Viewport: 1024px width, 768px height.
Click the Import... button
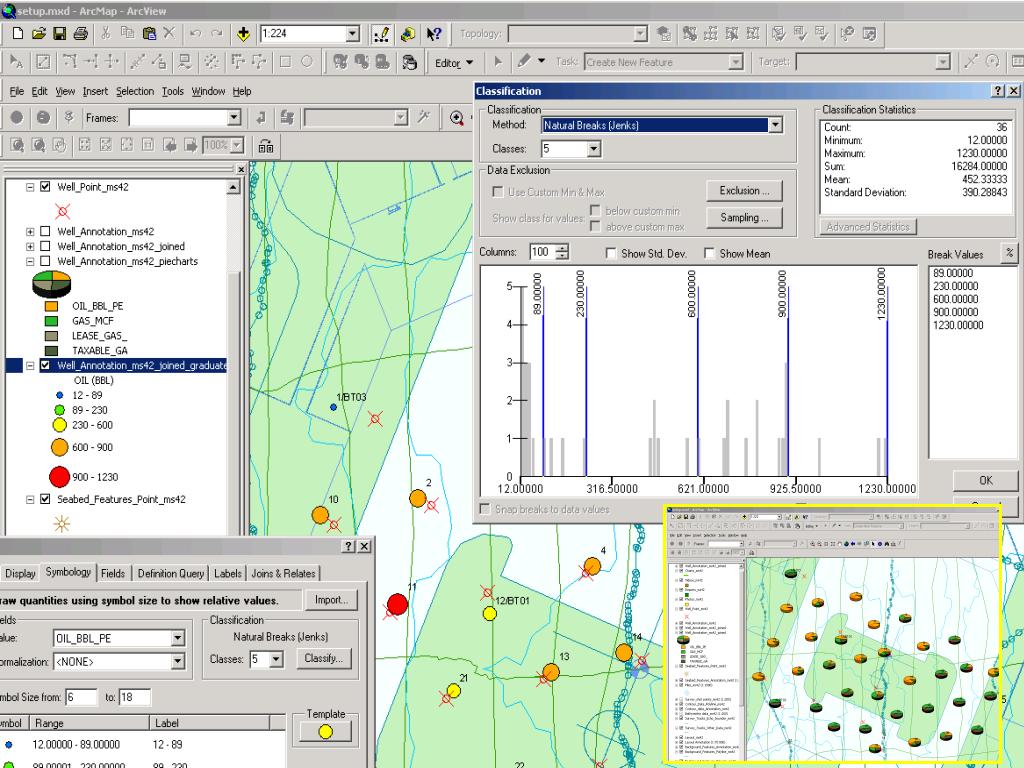331,600
